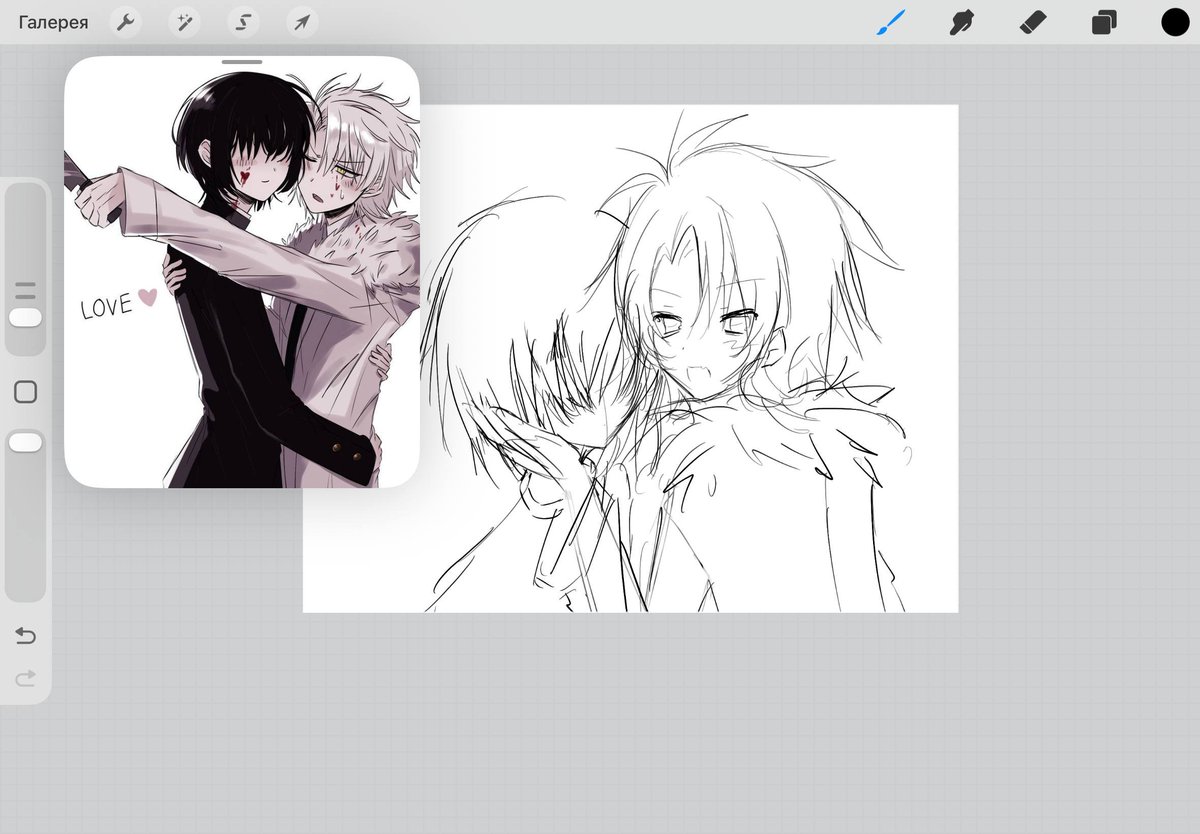
Task: Open the Actions wrench menu
Action: point(125,22)
